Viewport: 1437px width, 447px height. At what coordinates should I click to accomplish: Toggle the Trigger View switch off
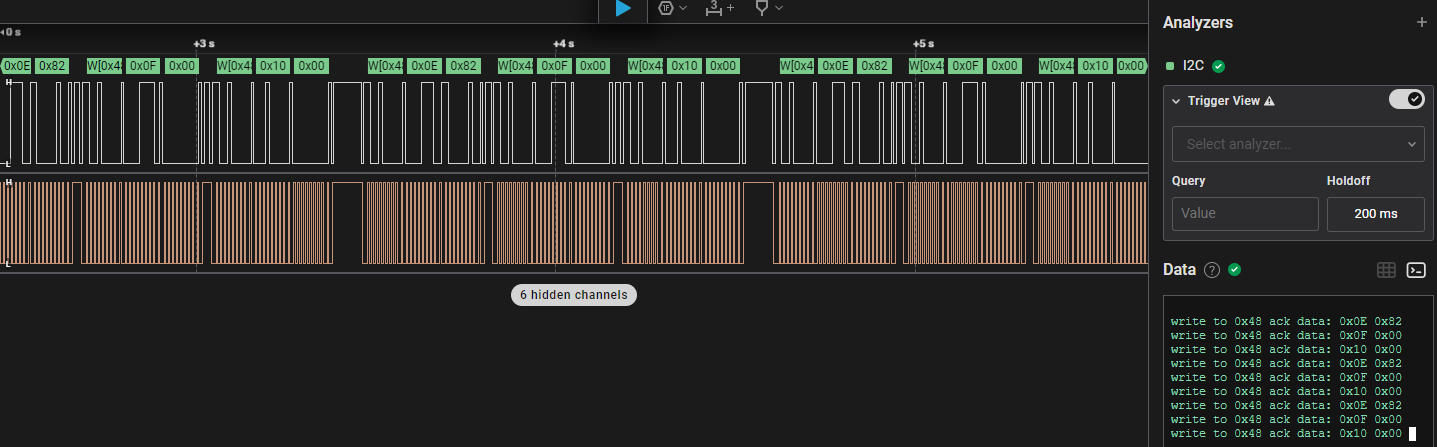tap(1407, 99)
